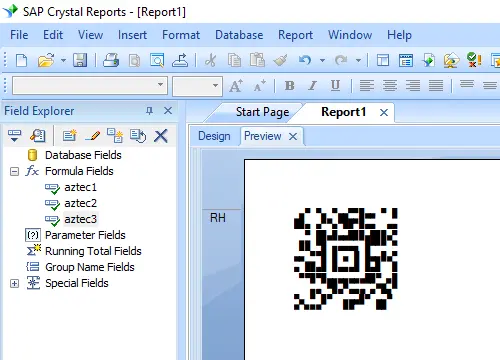Pin the Field Explorer panel

[149, 111]
